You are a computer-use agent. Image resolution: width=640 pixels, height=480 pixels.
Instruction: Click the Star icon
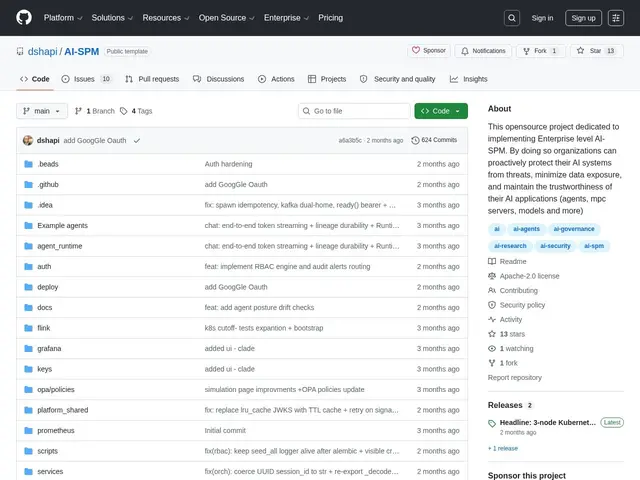pos(580,51)
